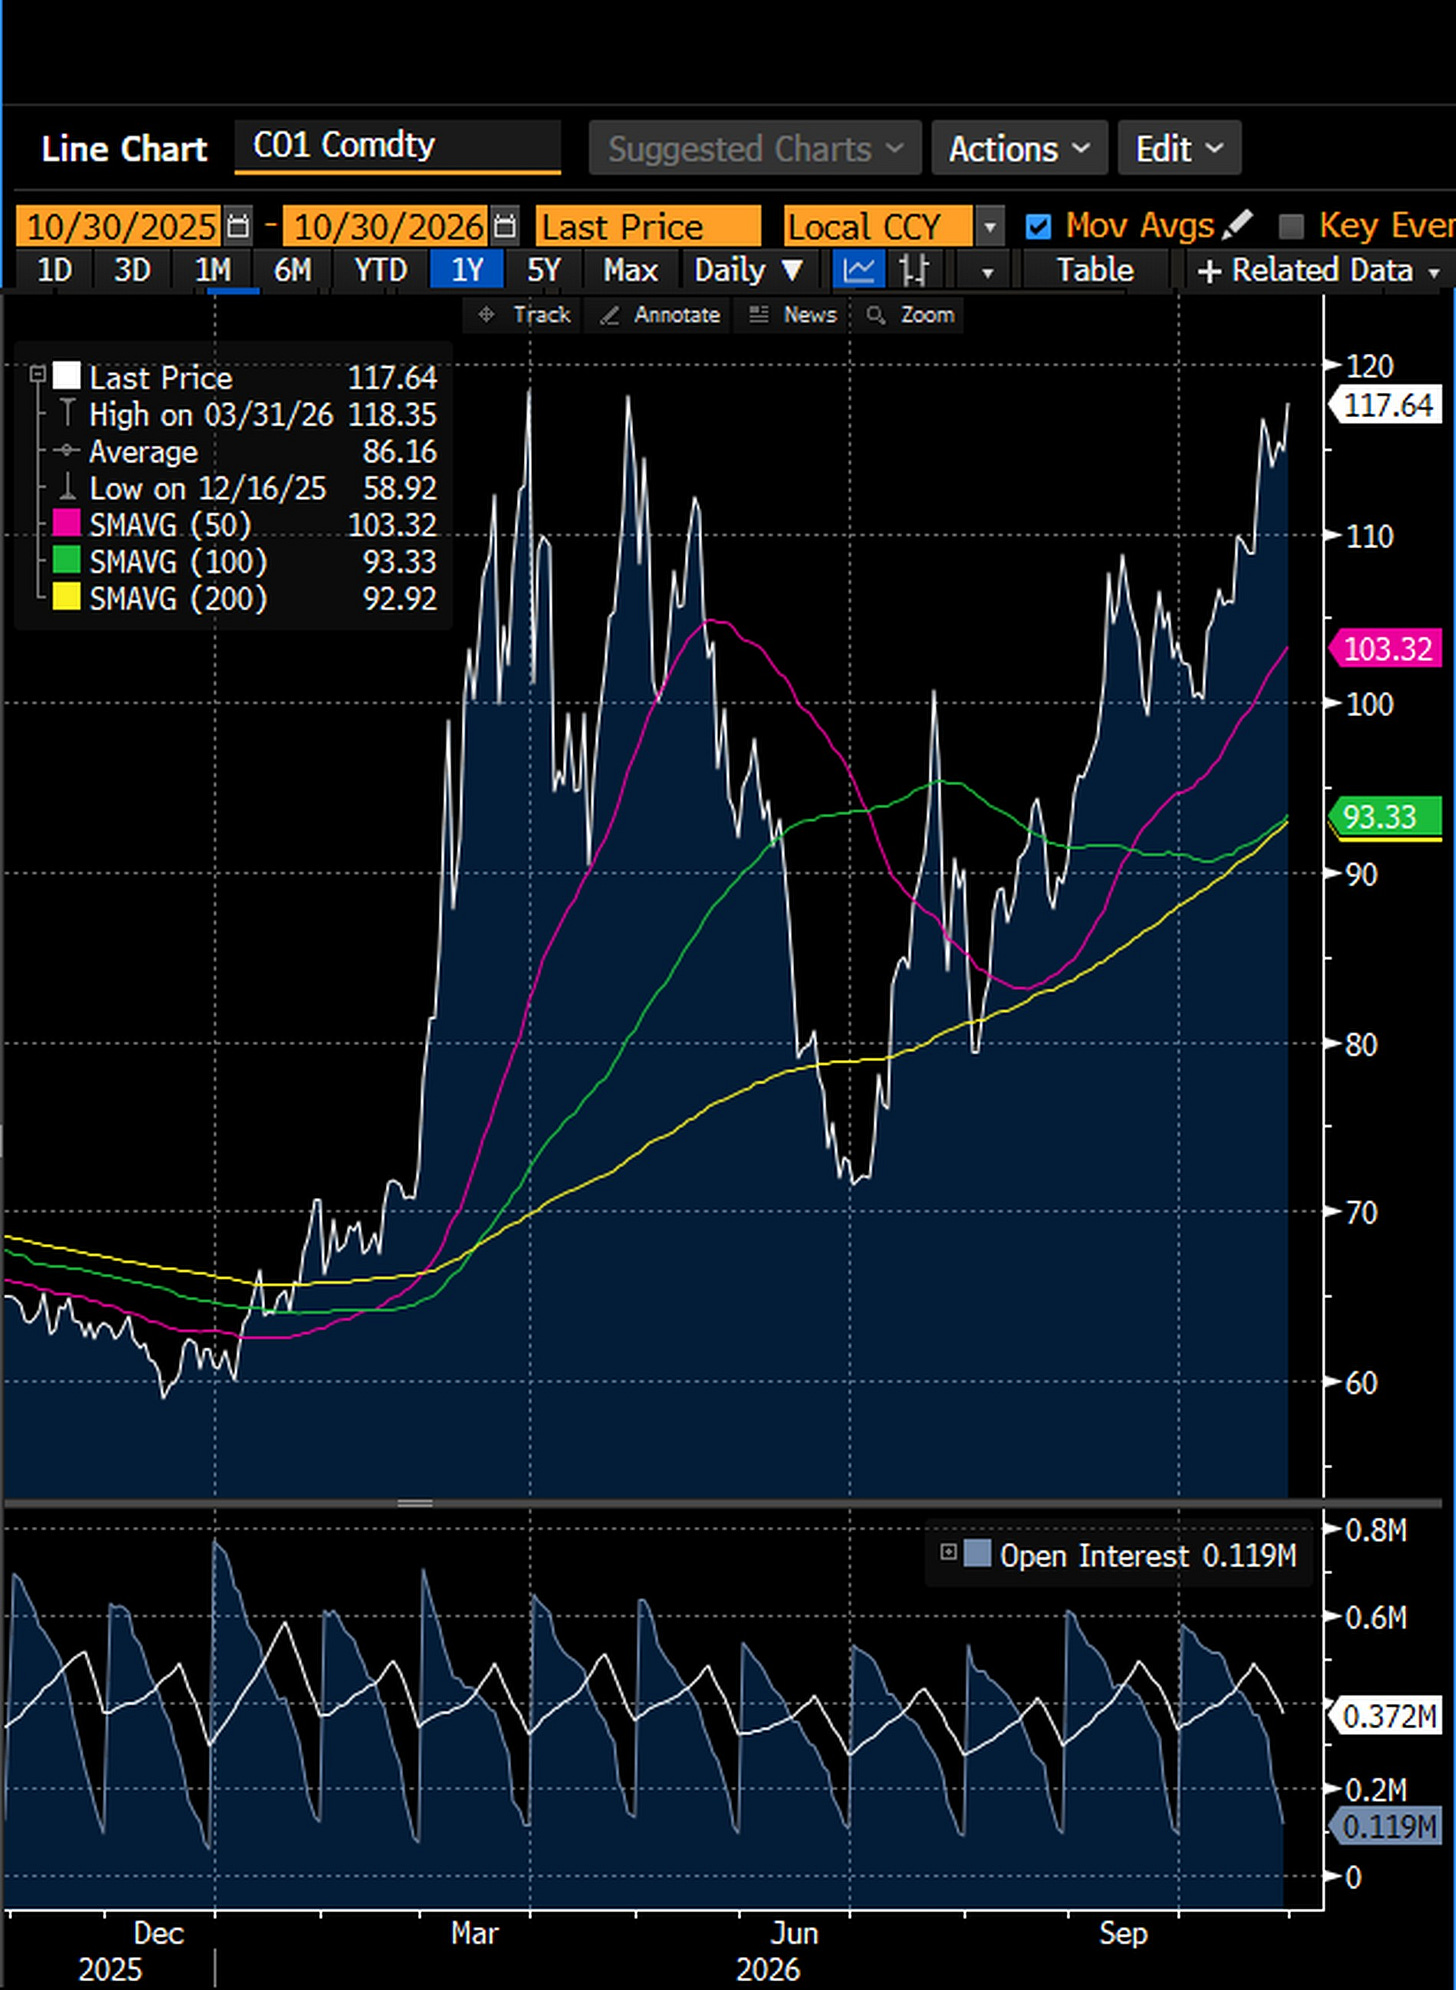This screenshot has height=1990, width=1456.
Task: Select the 1M time range
Action: pyautogui.click(x=212, y=270)
